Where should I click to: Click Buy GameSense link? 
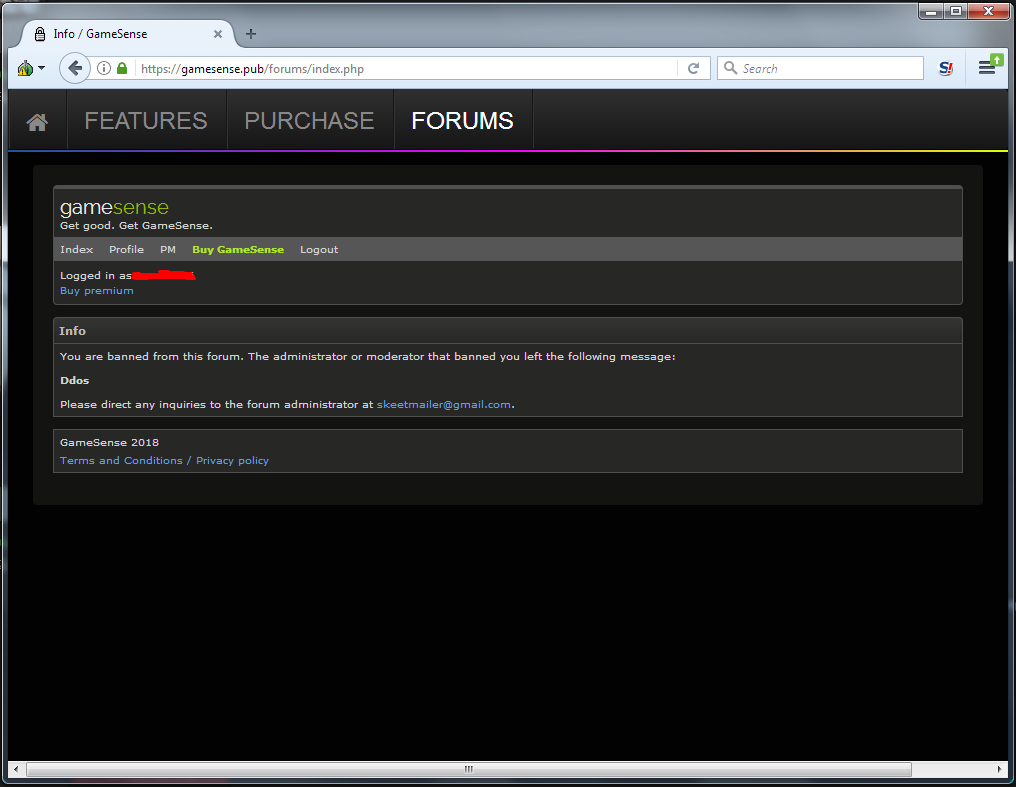[x=238, y=249]
